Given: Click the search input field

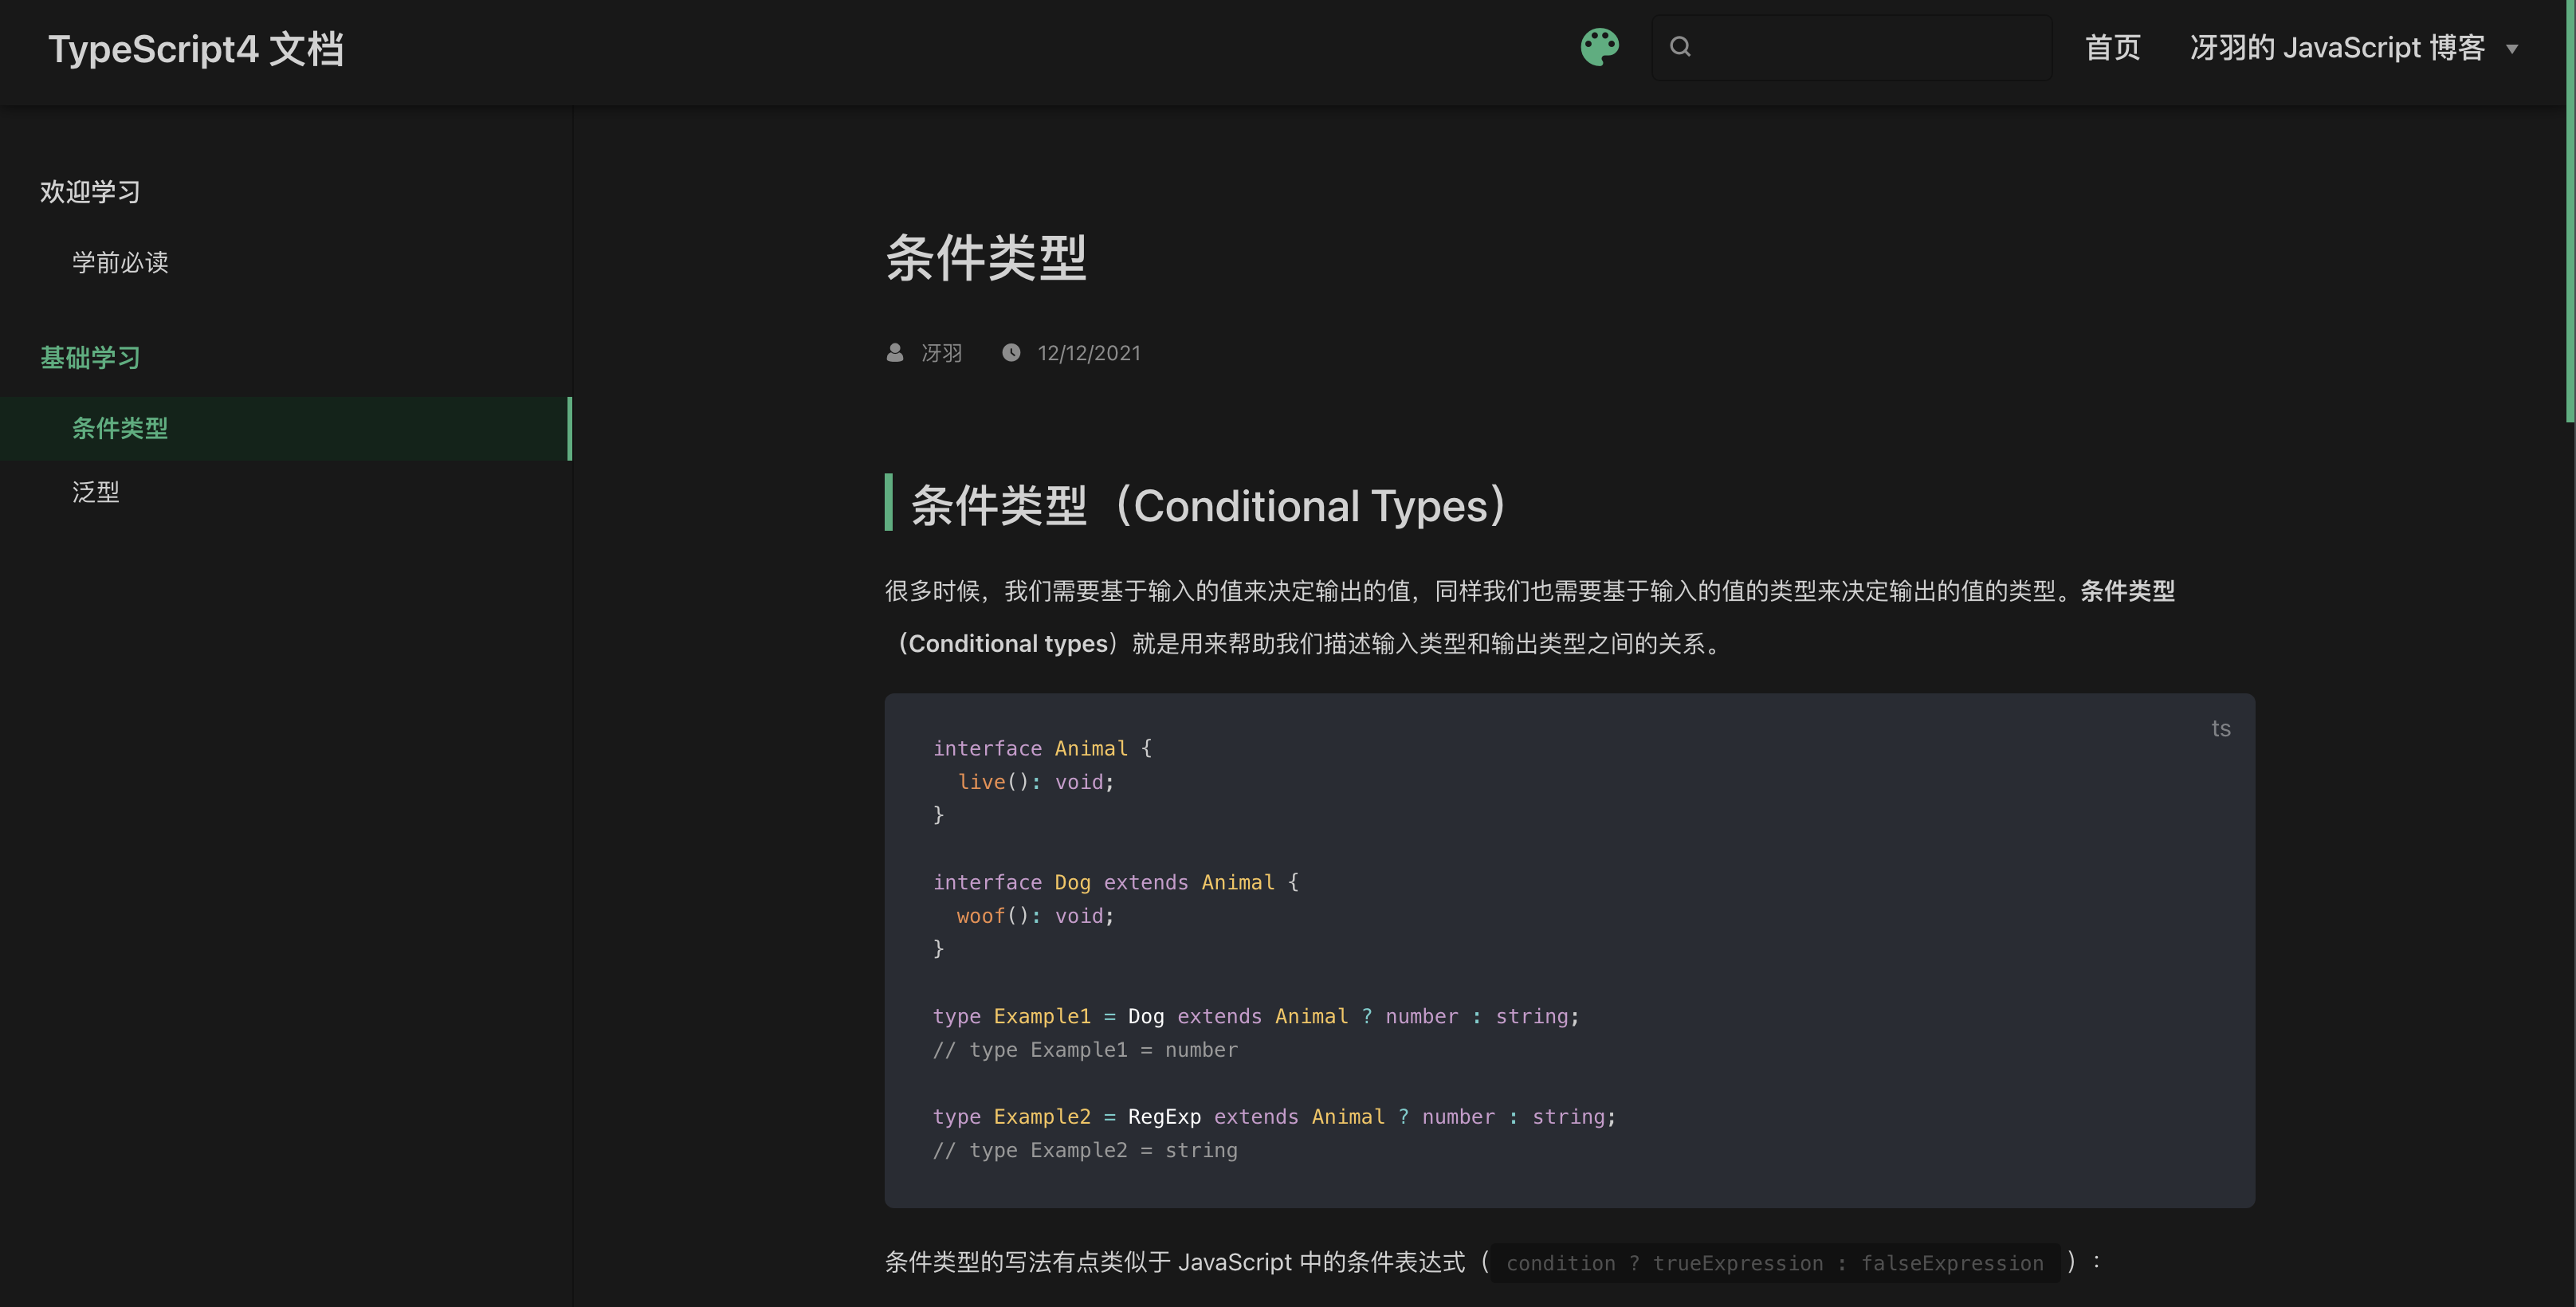Looking at the screenshot, I should click(1870, 47).
